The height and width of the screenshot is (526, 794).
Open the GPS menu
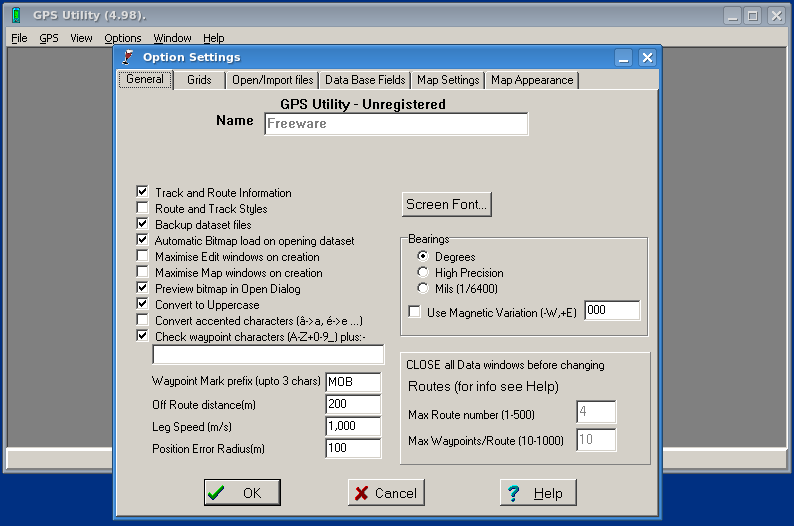click(49, 38)
